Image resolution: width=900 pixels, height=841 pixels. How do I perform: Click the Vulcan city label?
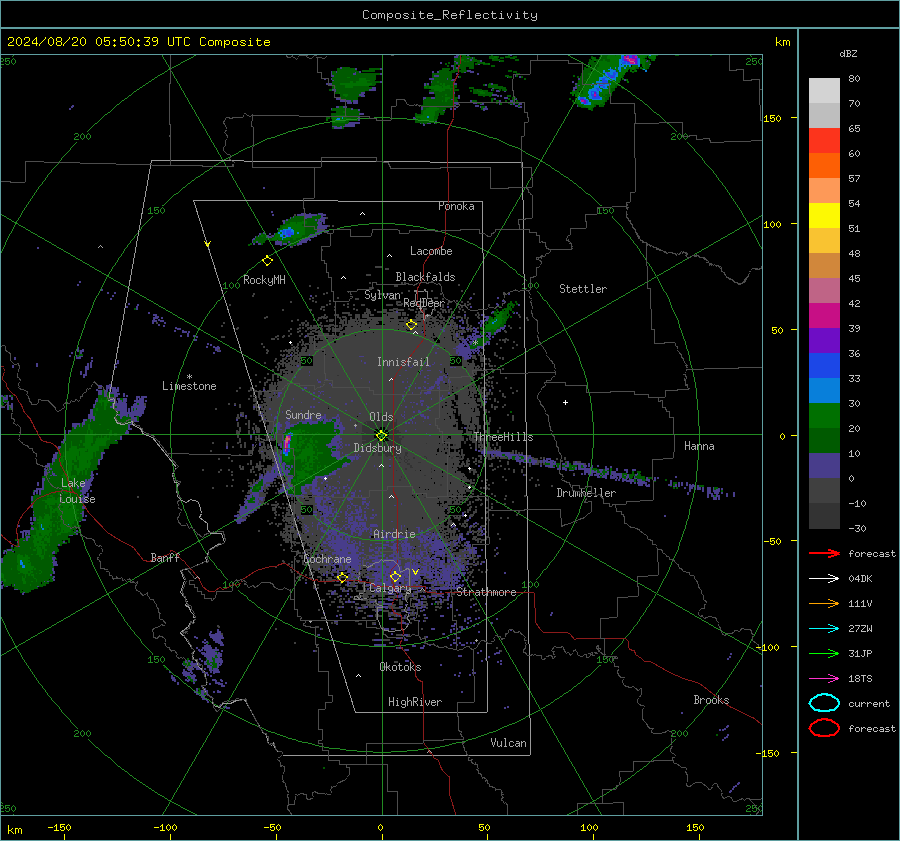[x=508, y=743]
